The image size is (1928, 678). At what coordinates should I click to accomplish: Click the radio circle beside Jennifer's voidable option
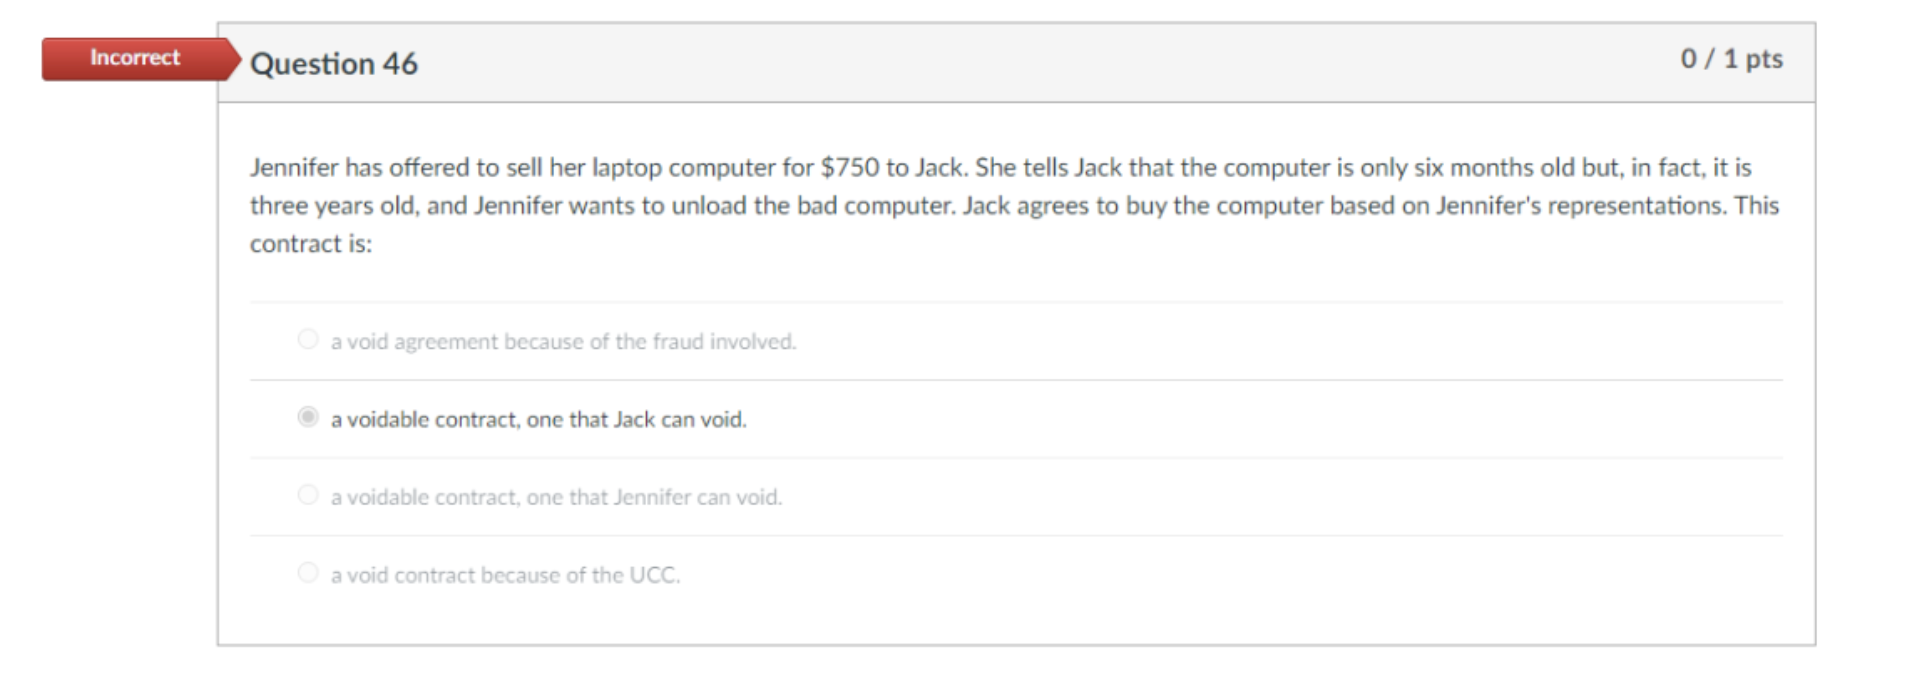click(308, 496)
